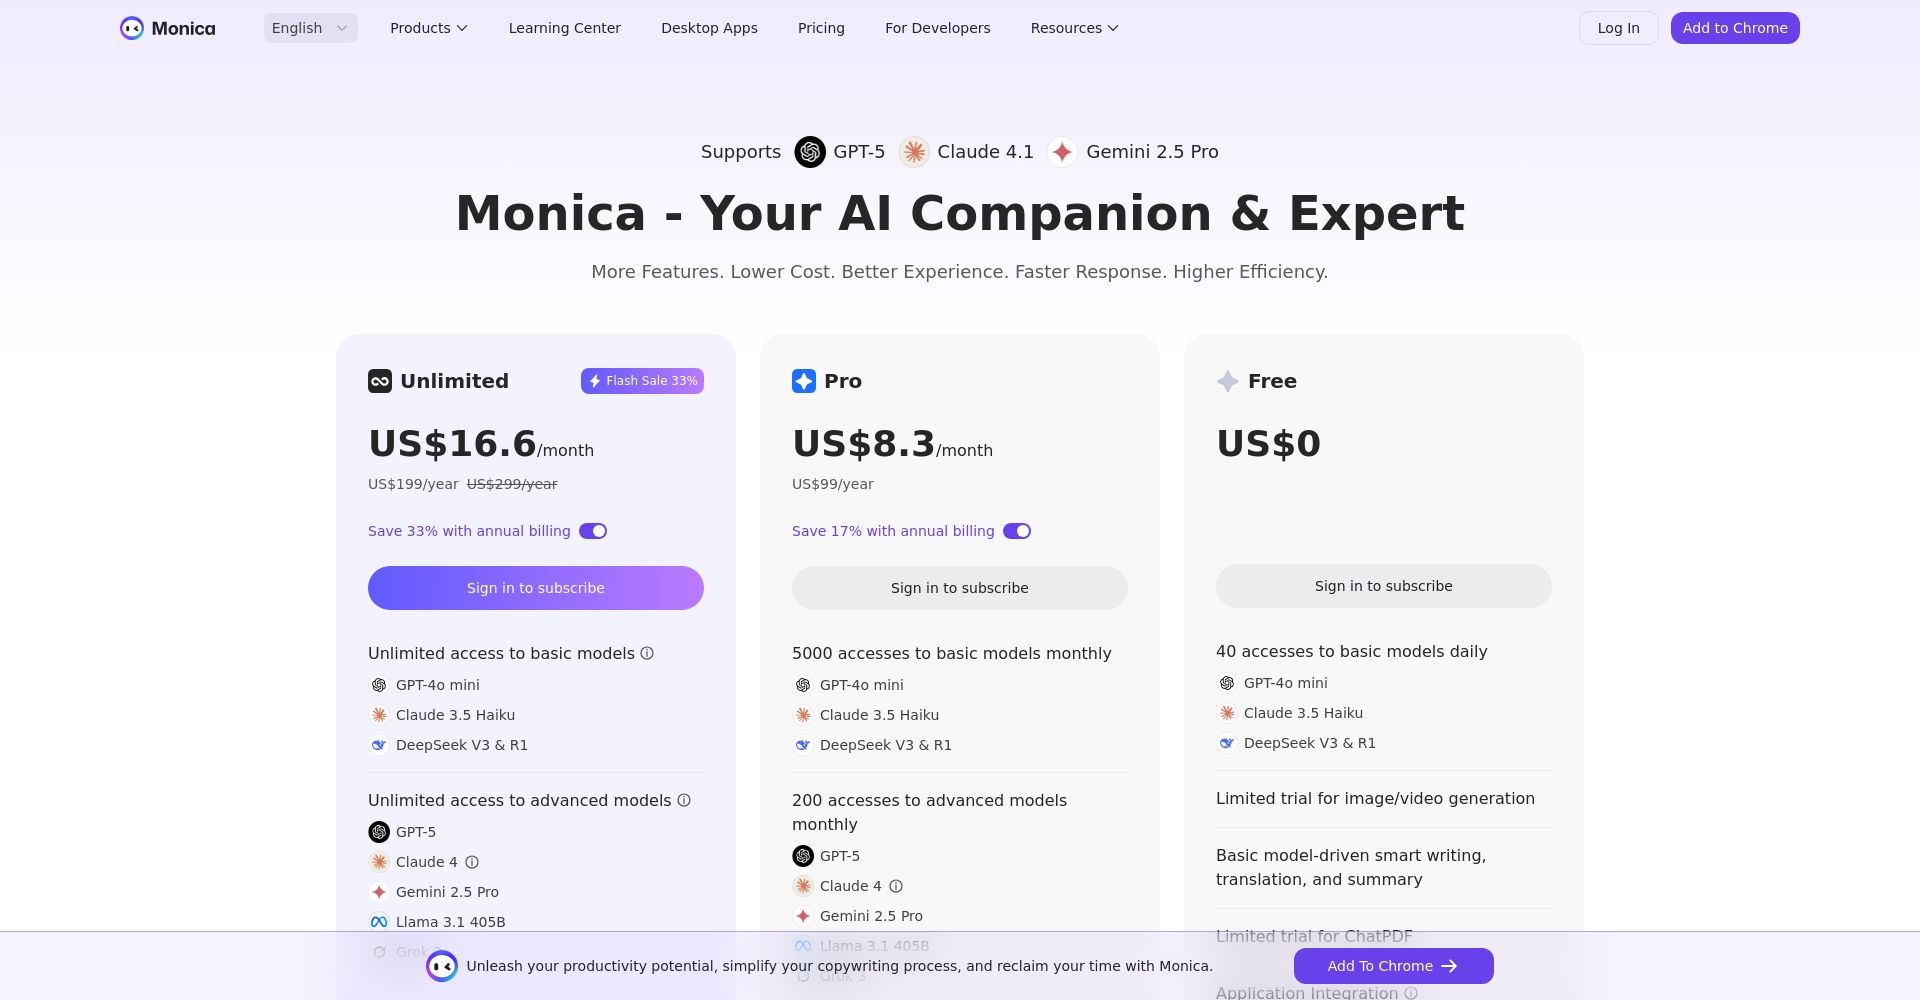The width and height of the screenshot is (1920, 1000).
Task: Click the Gemini 2.5 Pro diamond icon
Action: (x=1062, y=152)
